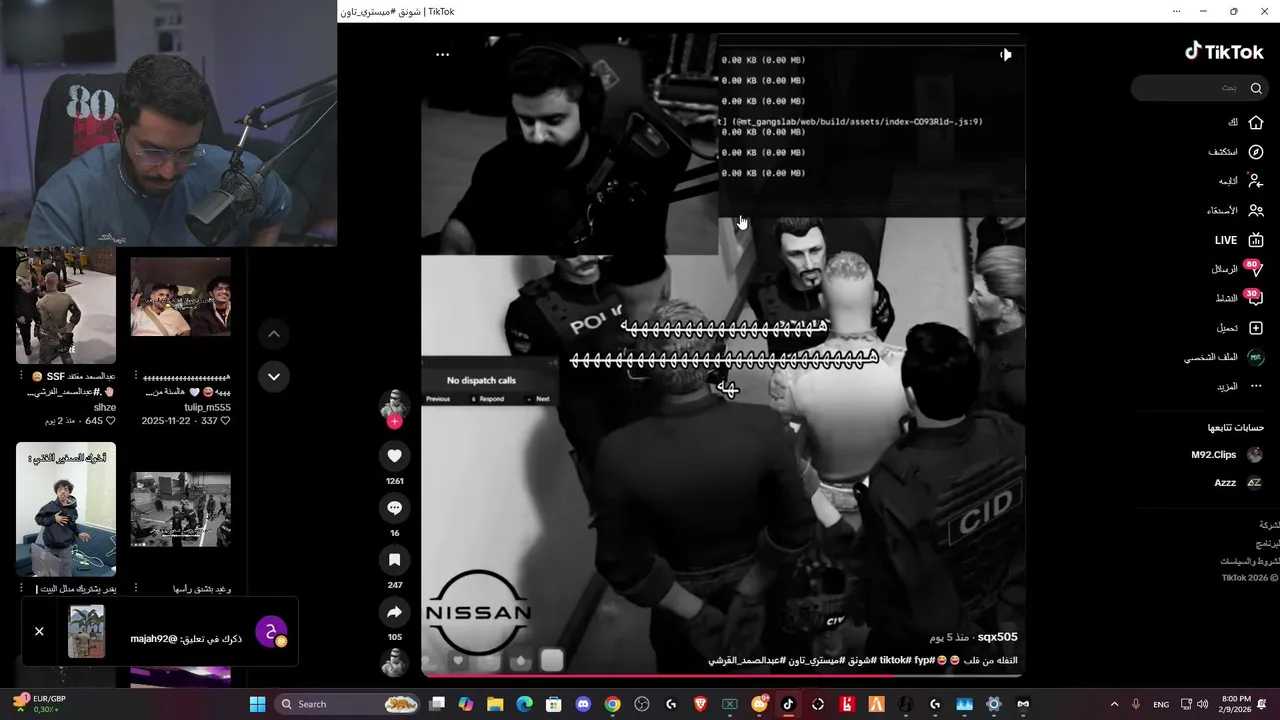This screenshot has width=1280, height=720.
Task: Open Brave browser from the taskbar
Action: pos(700,704)
